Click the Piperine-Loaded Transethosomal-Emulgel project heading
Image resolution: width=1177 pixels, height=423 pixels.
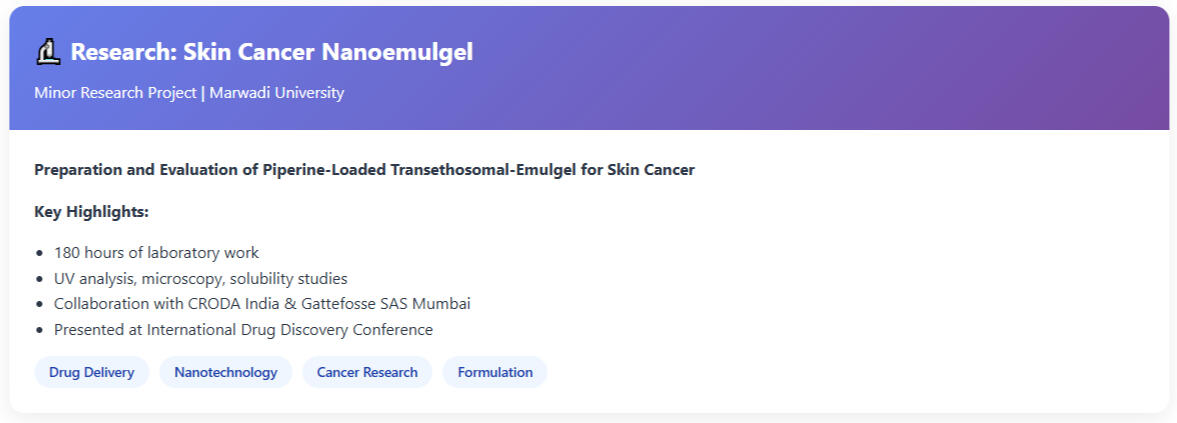point(364,169)
